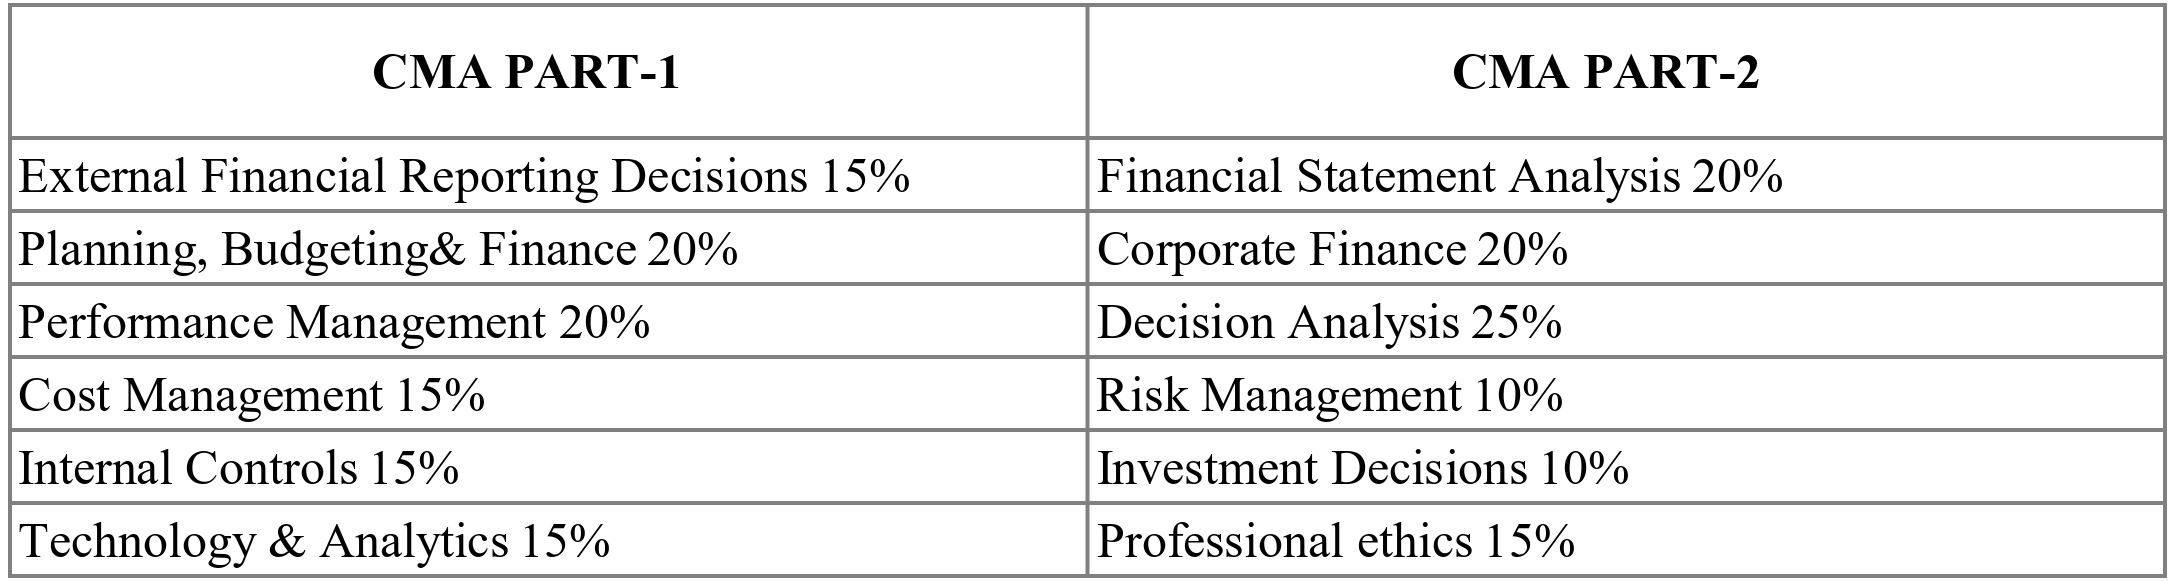This screenshot has width=2171, height=581.
Task: Click the 25% value beside Decision Analysis
Action: coord(1516,322)
